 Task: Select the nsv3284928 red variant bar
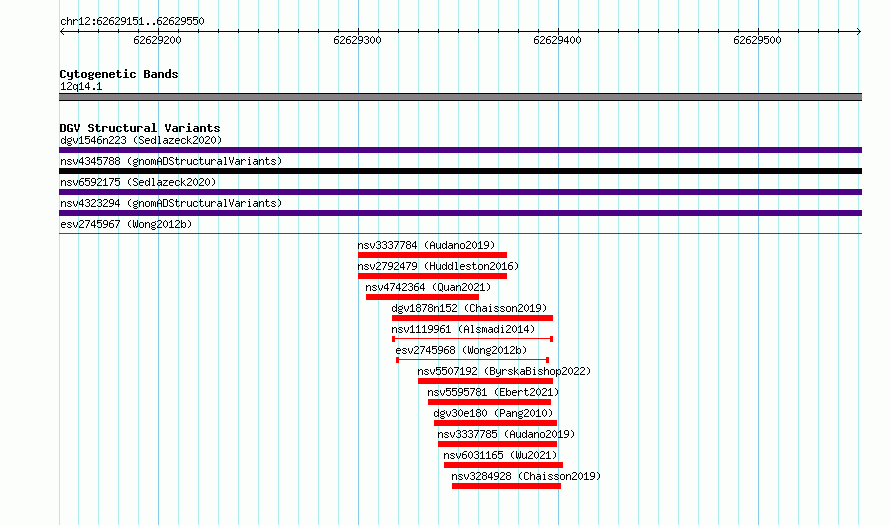click(x=506, y=486)
